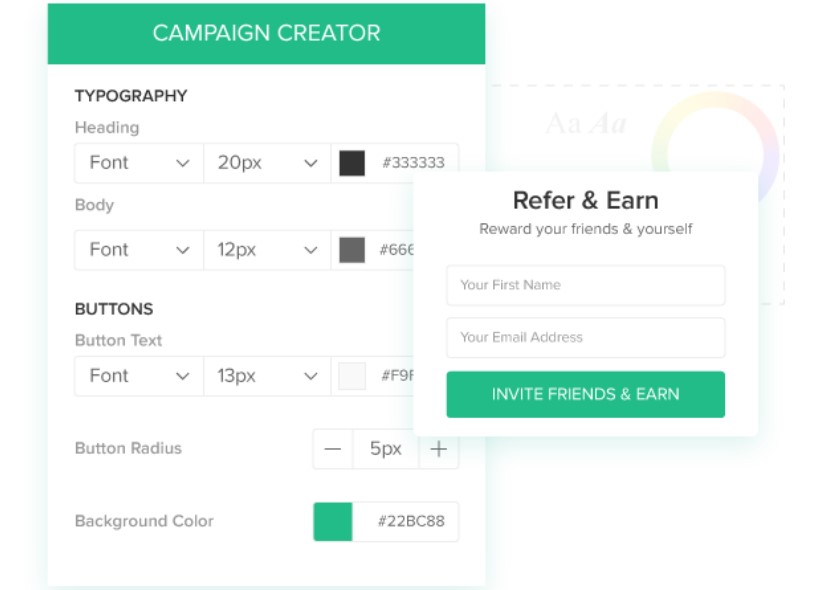Click the light button text color swatch
819x590 pixels.
click(x=352, y=376)
